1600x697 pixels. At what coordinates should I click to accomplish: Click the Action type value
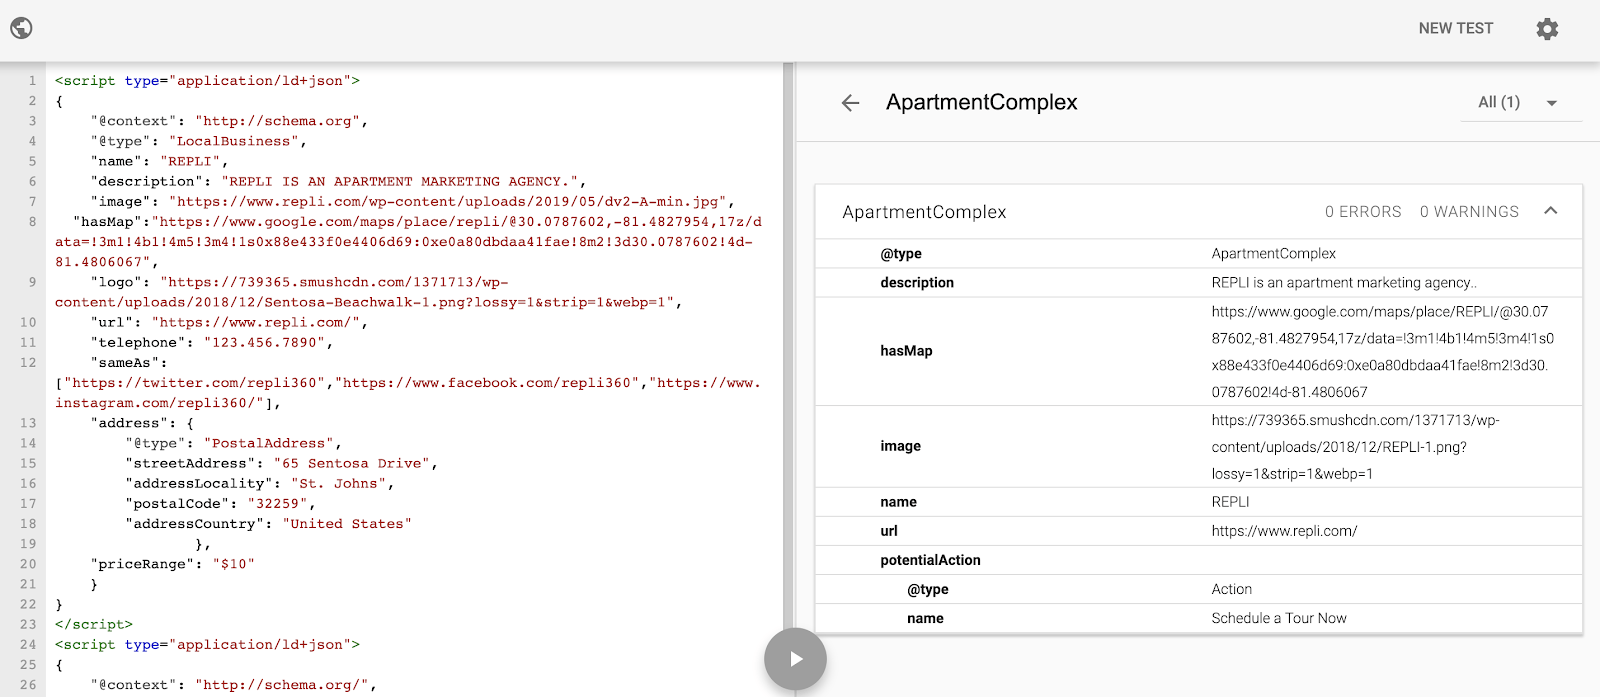(1231, 589)
